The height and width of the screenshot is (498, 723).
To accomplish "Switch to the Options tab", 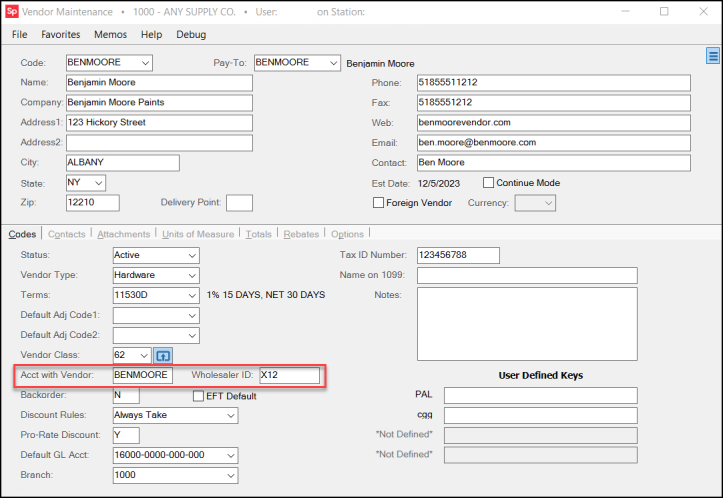I will (347, 234).
